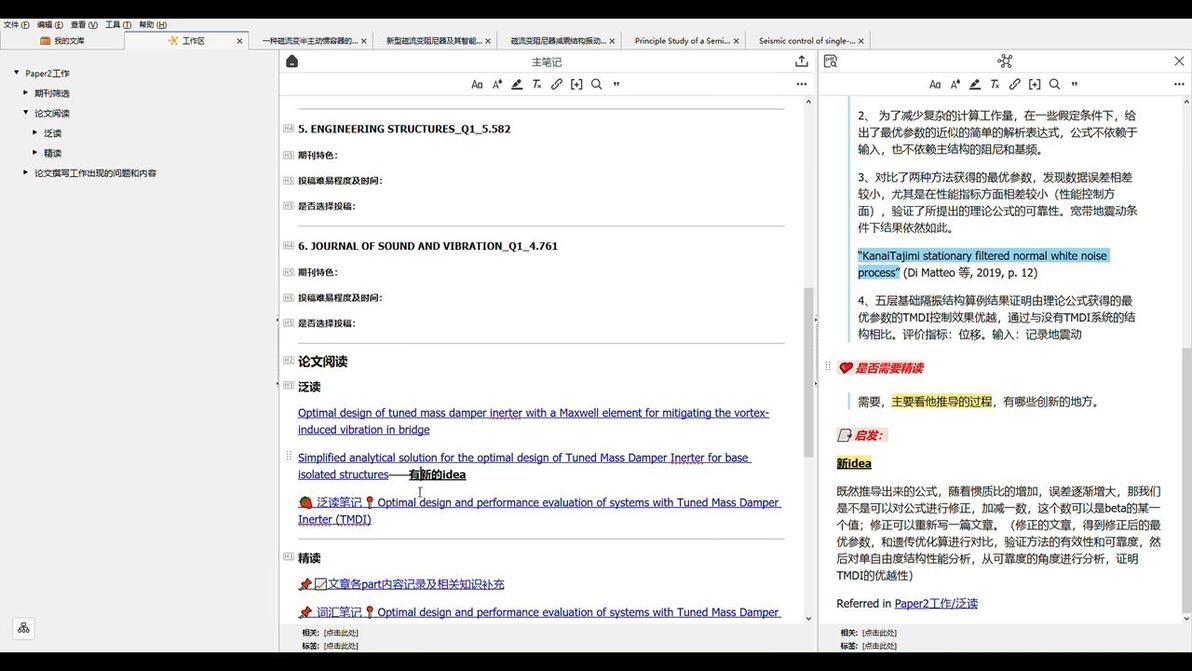Open the 泛读笔记 Optimal design and performance link

tap(539, 511)
